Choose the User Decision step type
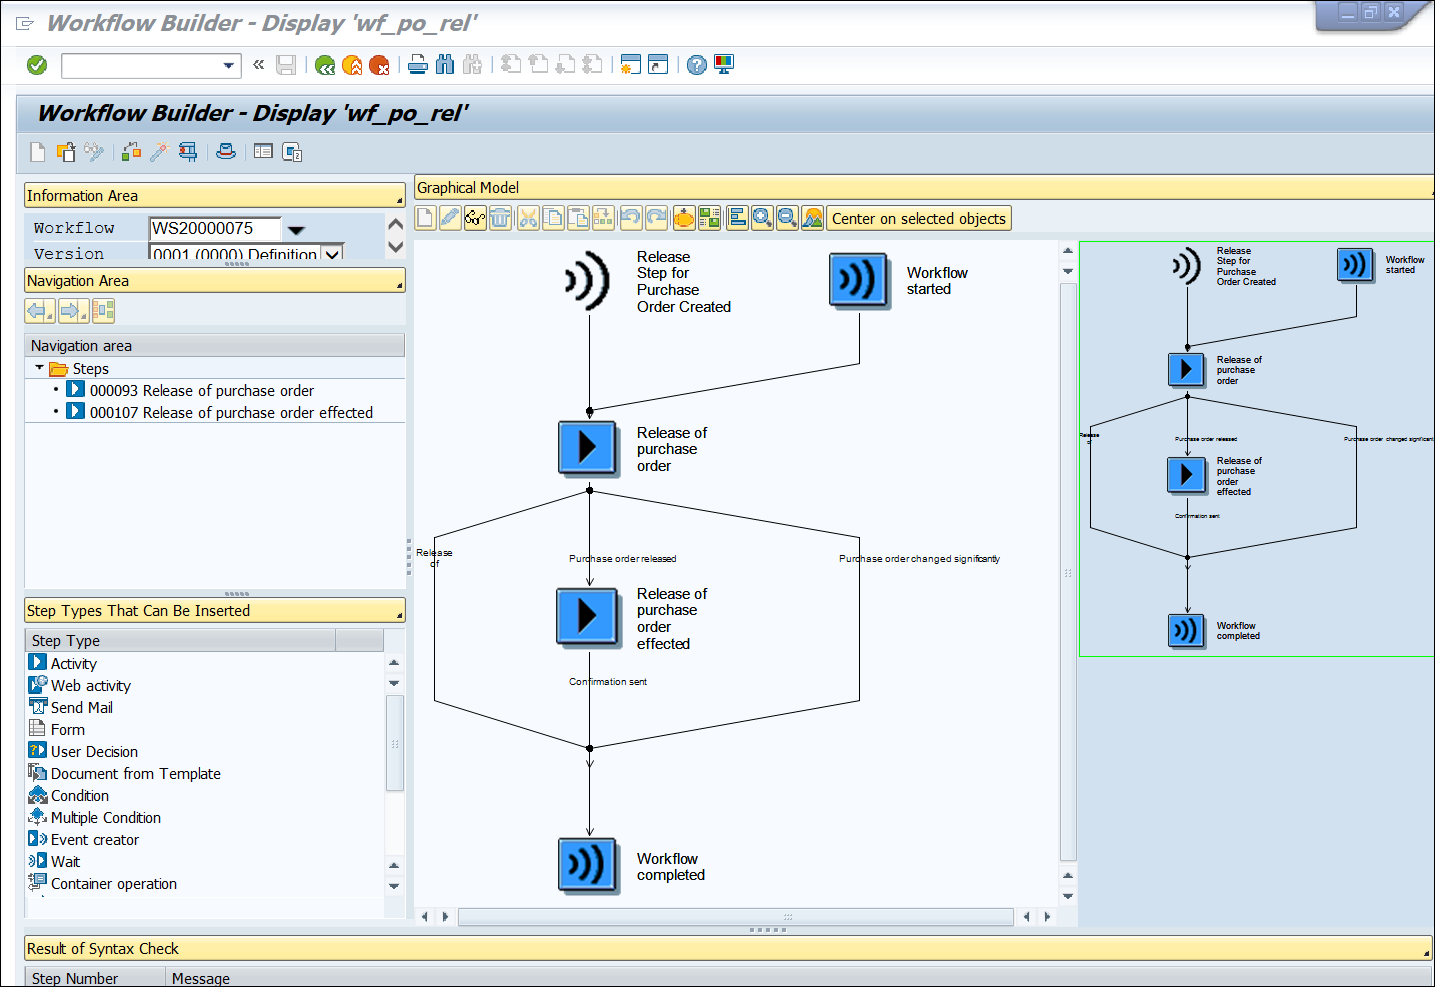The width and height of the screenshot is (1435, 987). (94, 751)
